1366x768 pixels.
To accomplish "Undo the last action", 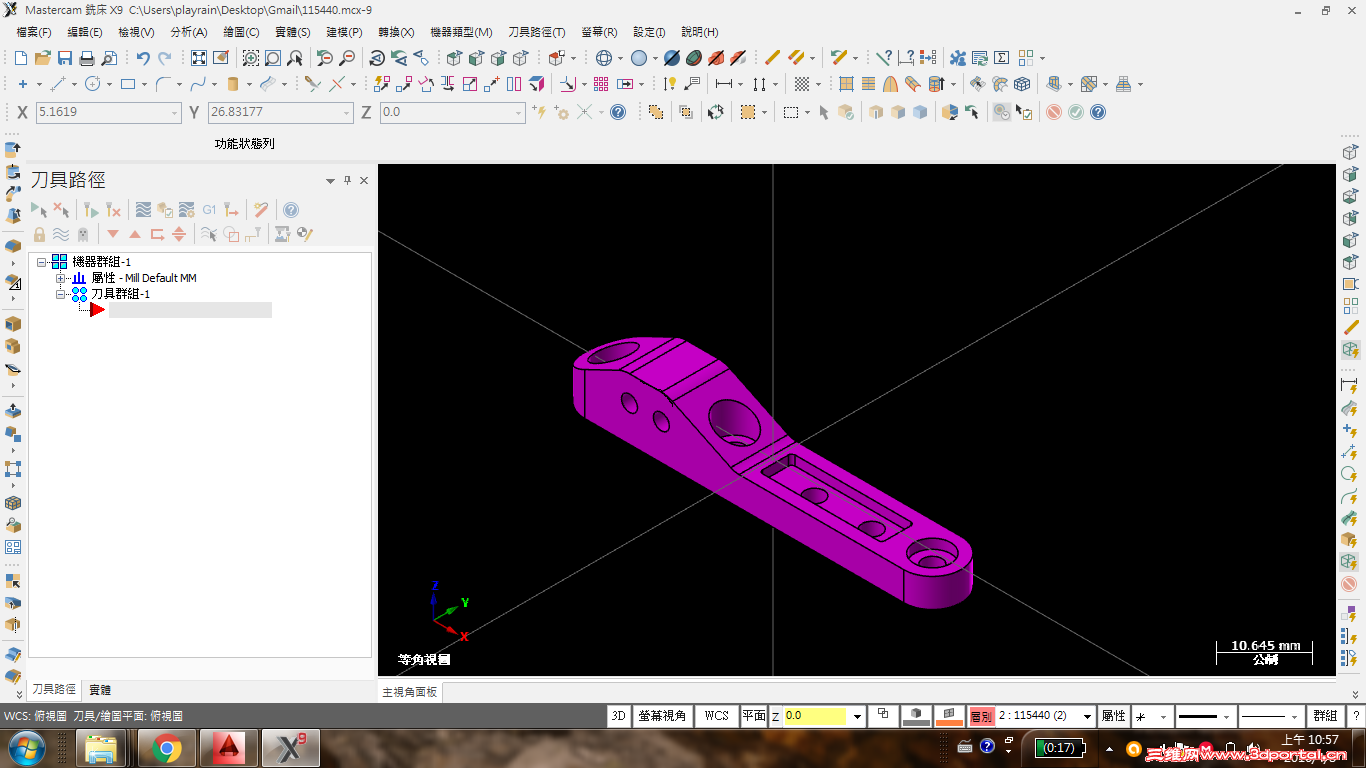I will point(143,58).
